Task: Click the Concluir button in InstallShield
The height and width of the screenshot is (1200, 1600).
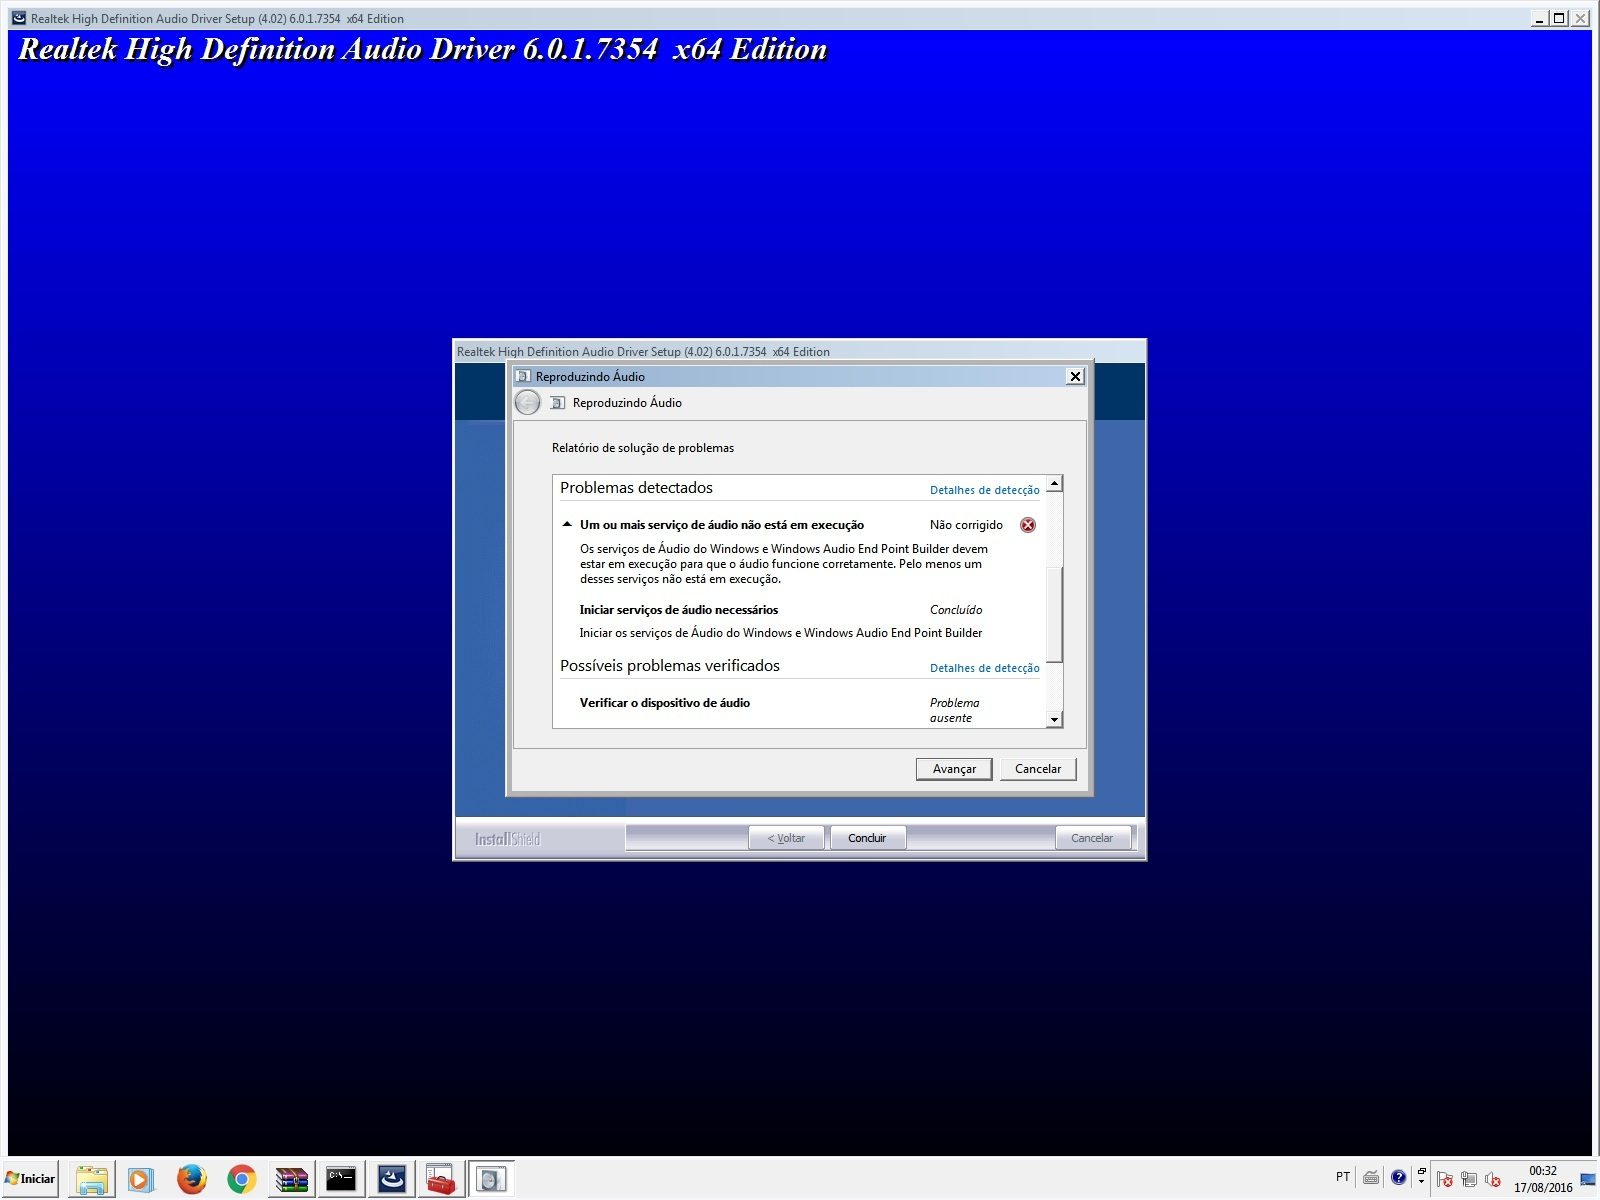Action: 867,838
